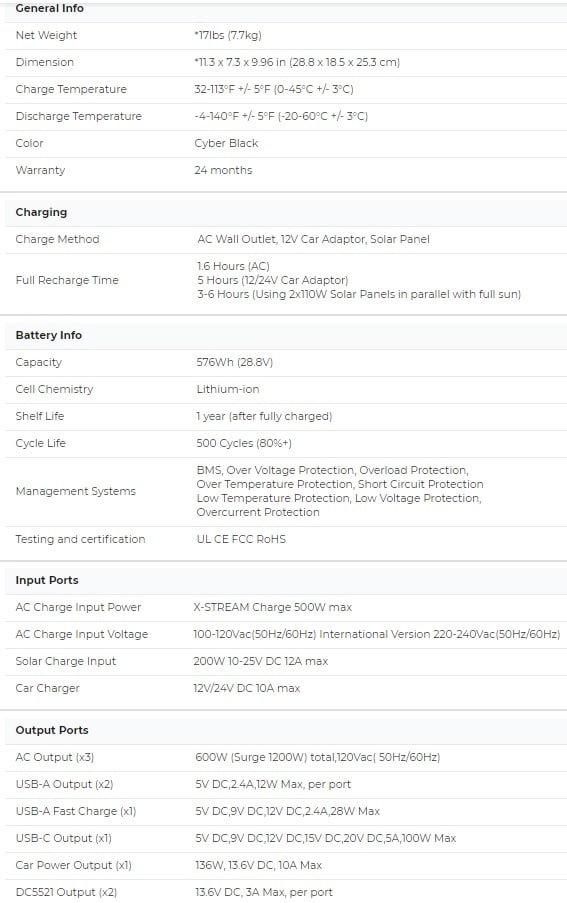Click the Management Systems label
567x903 pixels.
[75, 491]
